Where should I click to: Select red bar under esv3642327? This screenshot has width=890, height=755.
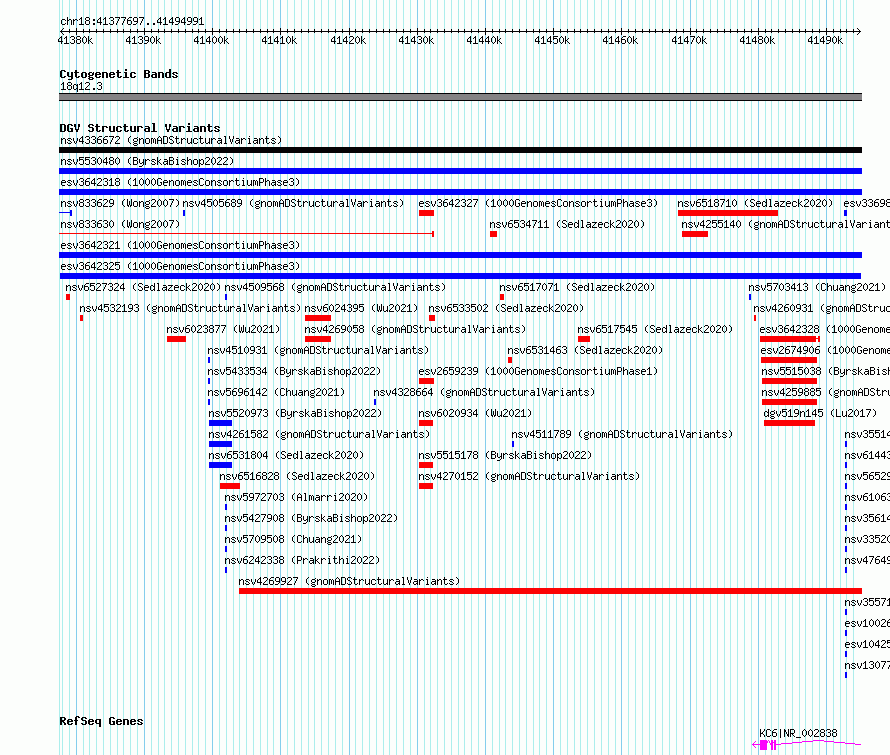pos(426,213)
